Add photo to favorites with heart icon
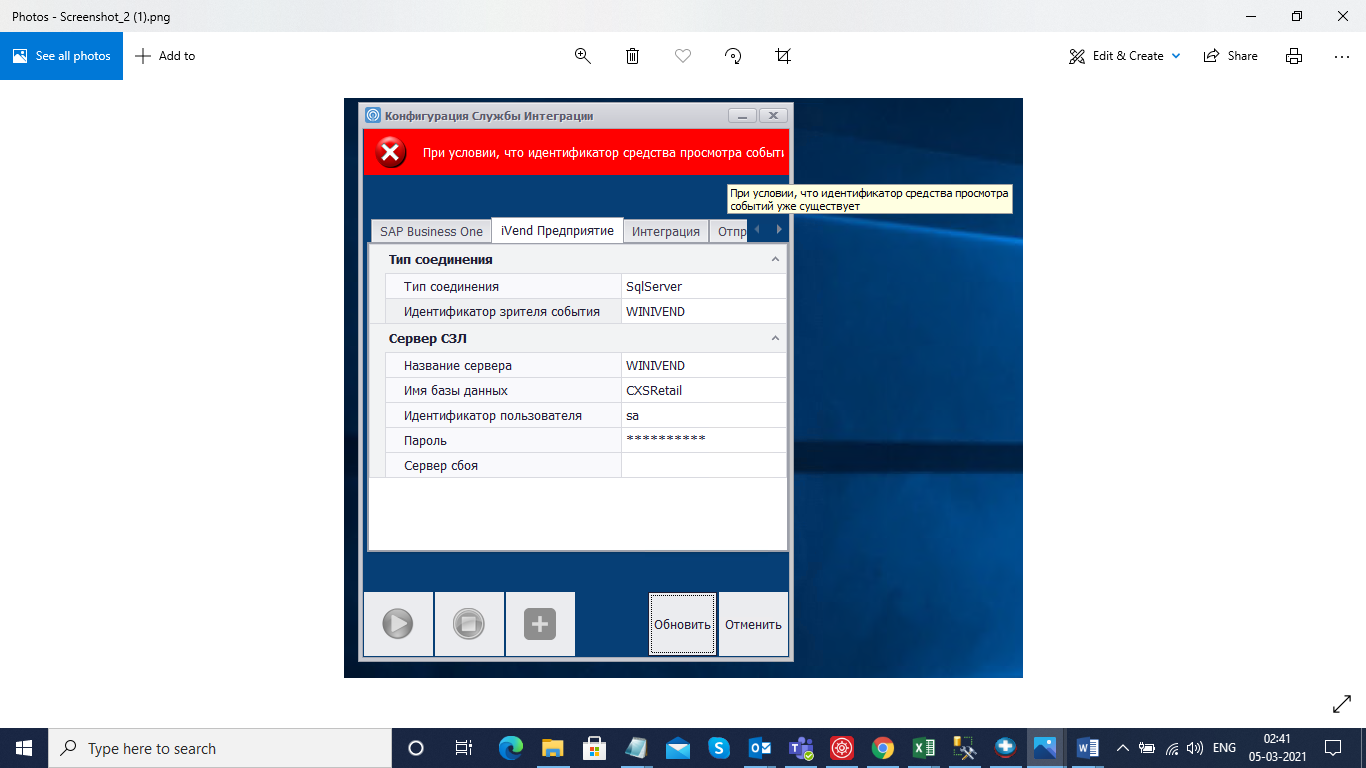The width and height of the screenshot is (1366, 768). click(683, 56)
